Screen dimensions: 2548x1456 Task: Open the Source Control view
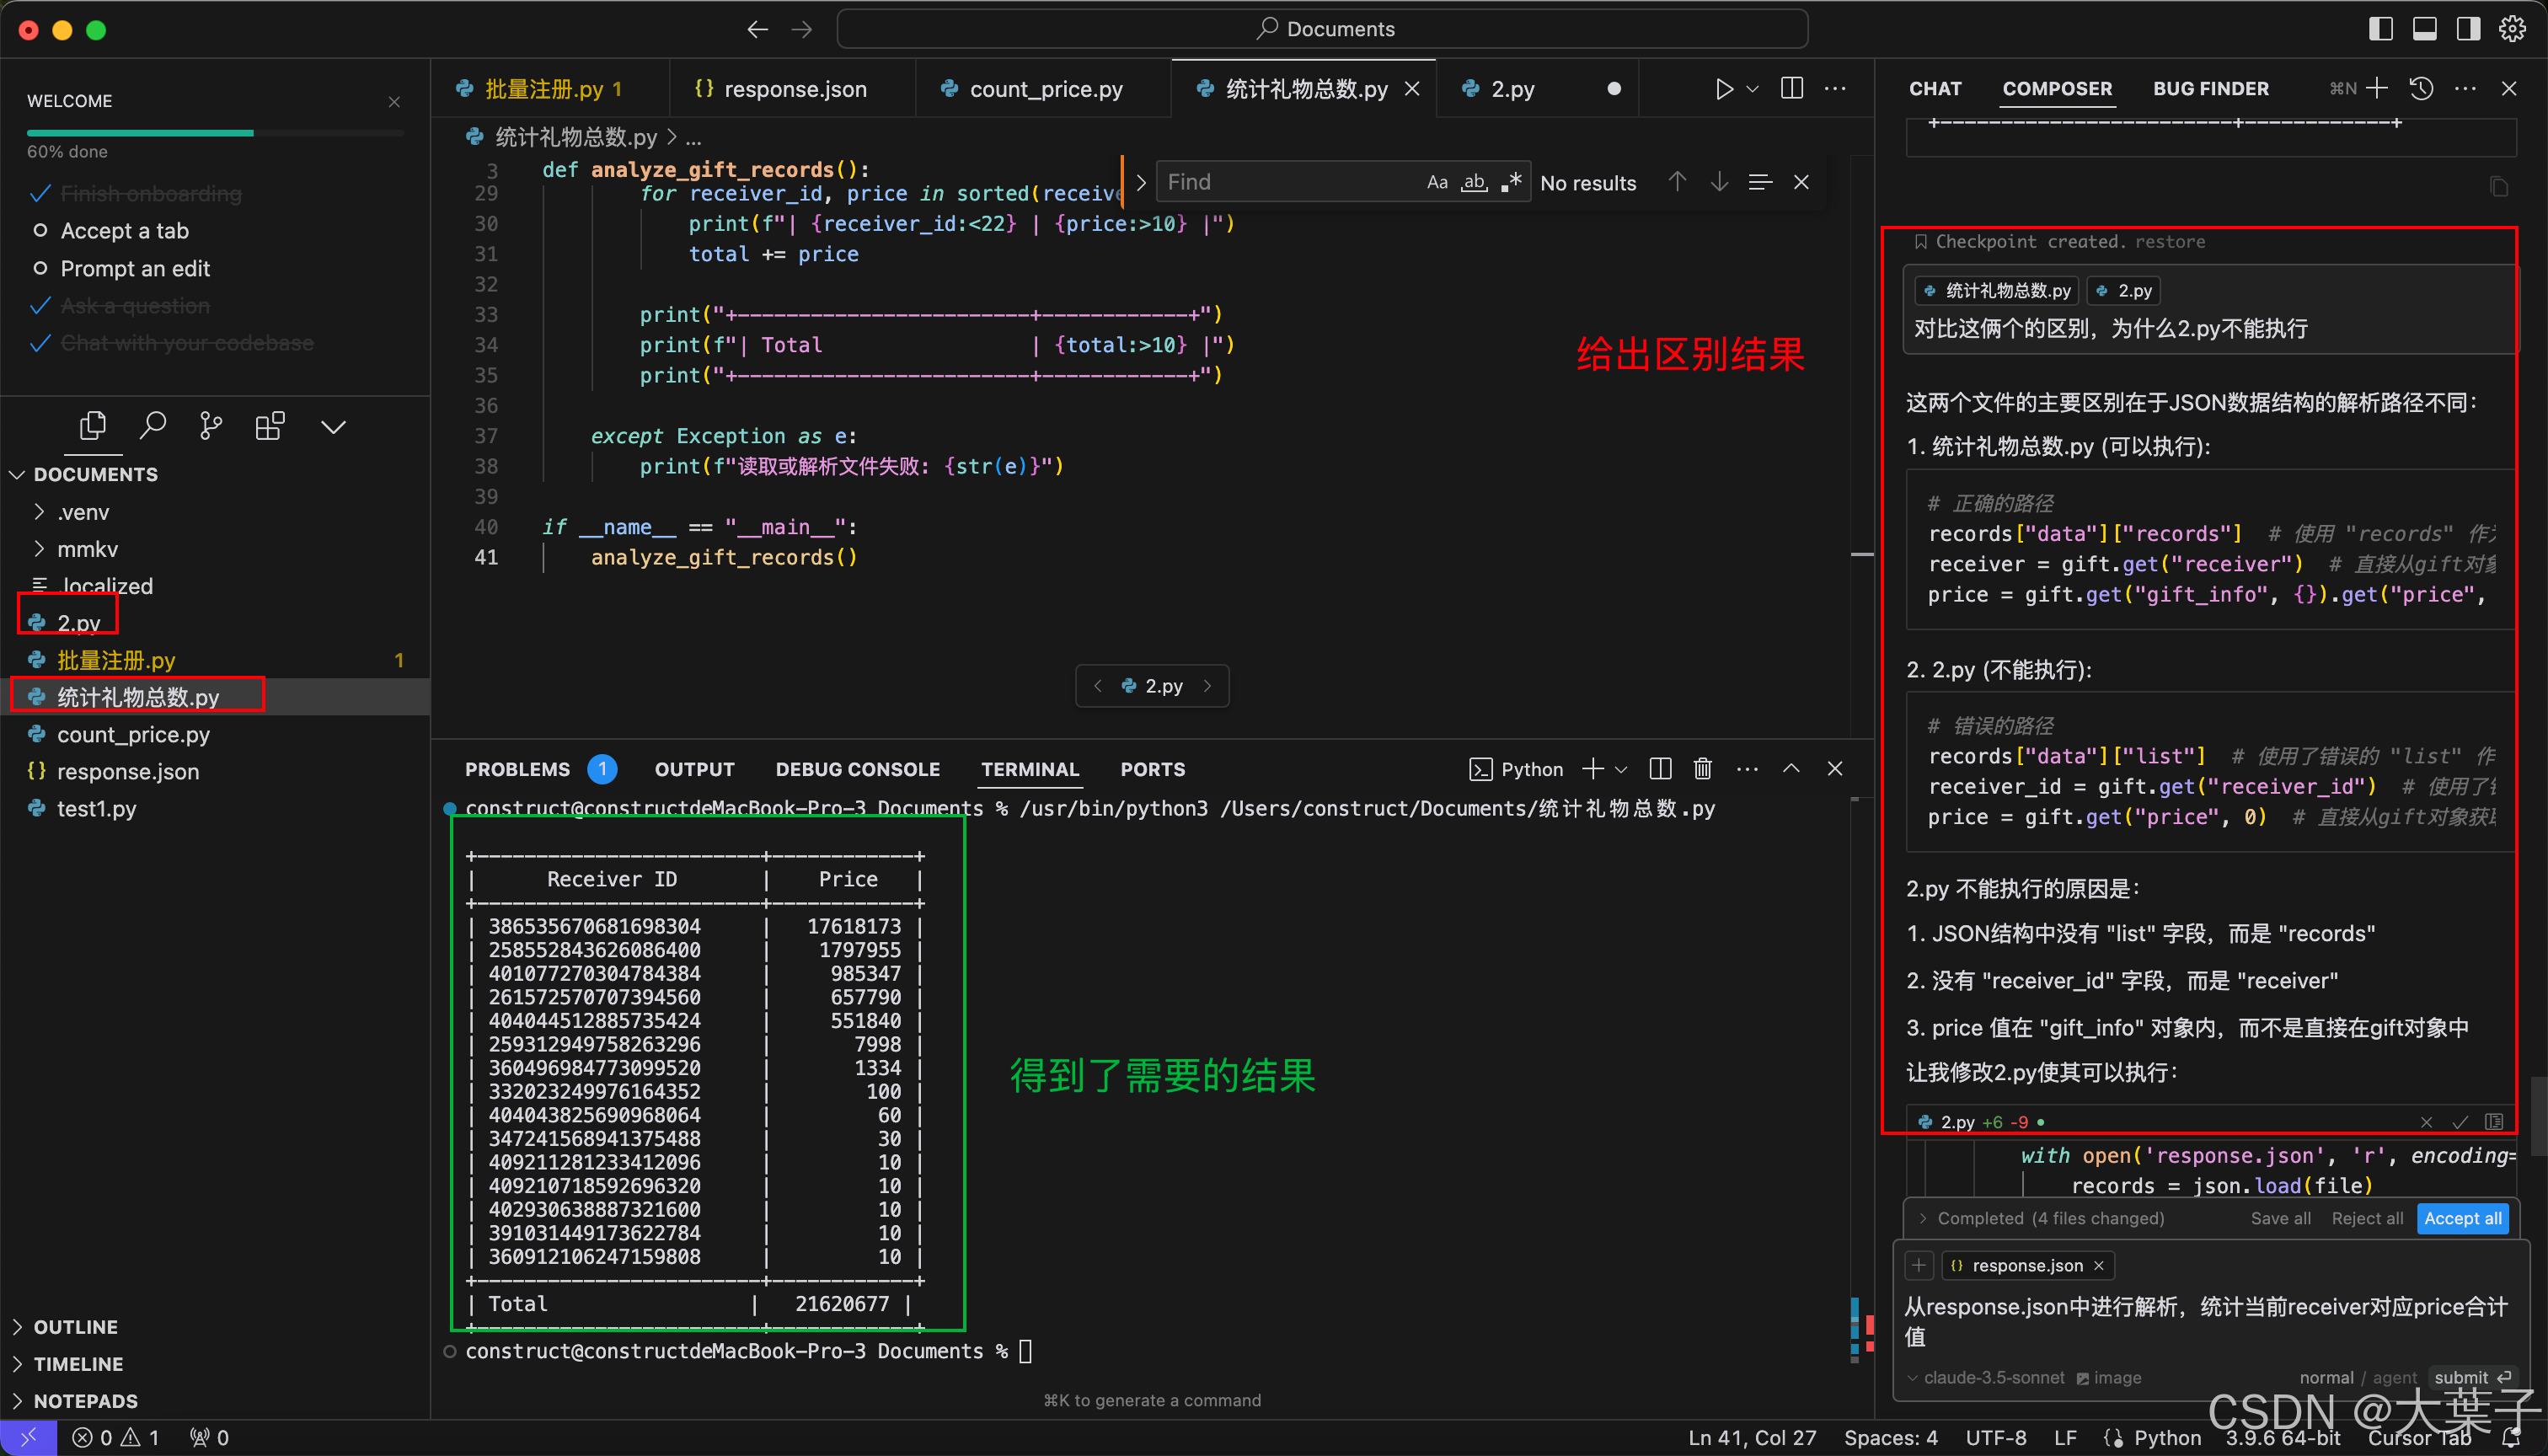tap(211, 425)
